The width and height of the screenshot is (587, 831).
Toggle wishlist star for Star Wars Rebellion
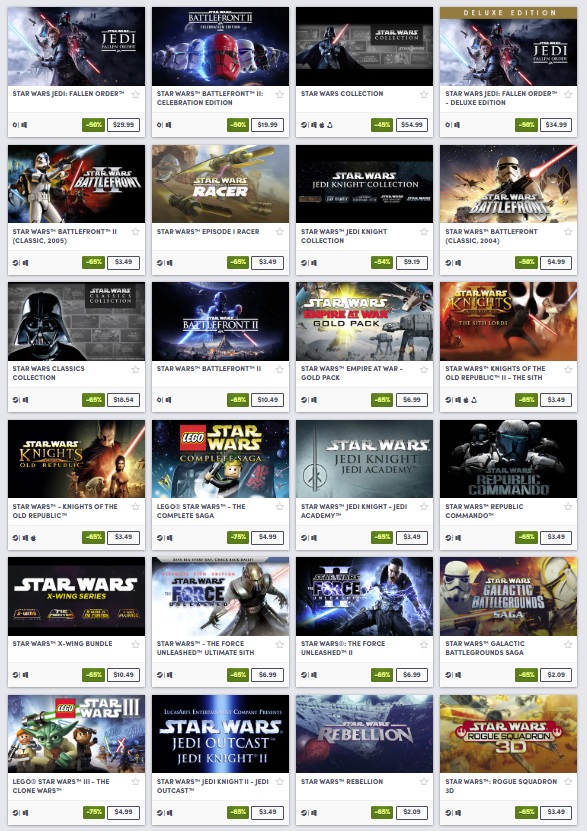point(424,781)
